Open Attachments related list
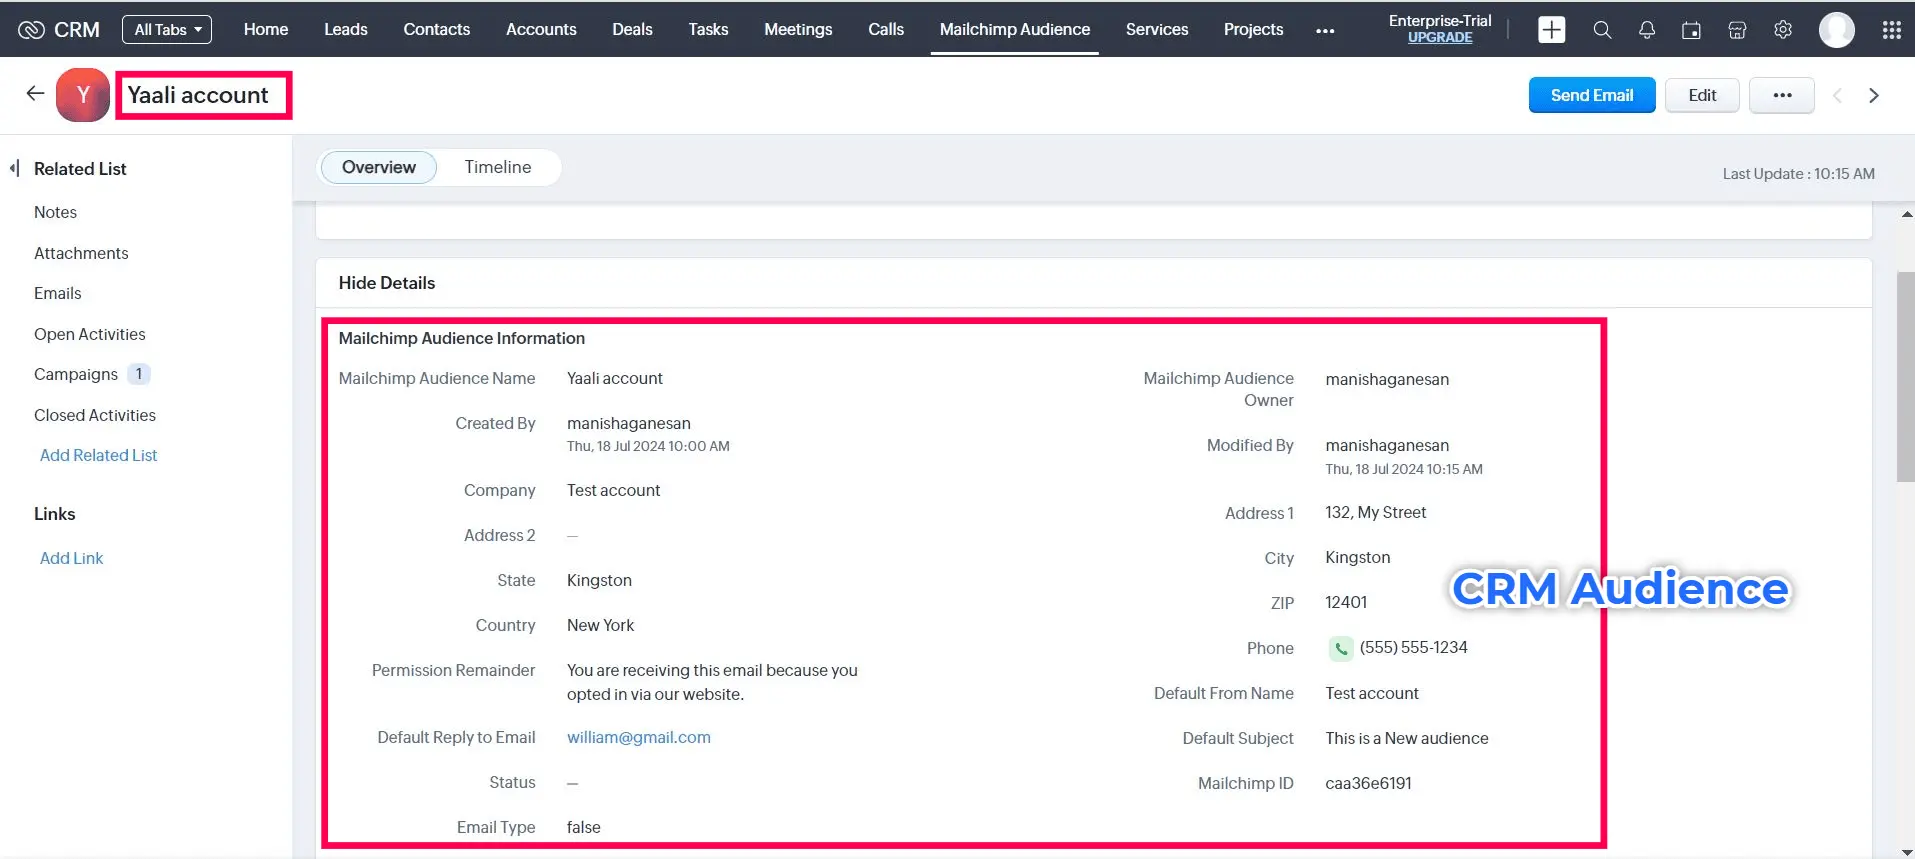This screenshot has width=1915, height=859. pyautogui.click(x=81, y=253)
